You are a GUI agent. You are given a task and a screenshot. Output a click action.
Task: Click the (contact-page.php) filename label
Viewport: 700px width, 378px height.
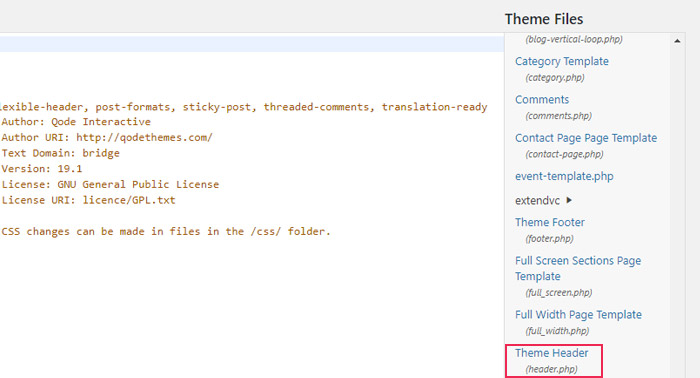click(x=564, y=154)
